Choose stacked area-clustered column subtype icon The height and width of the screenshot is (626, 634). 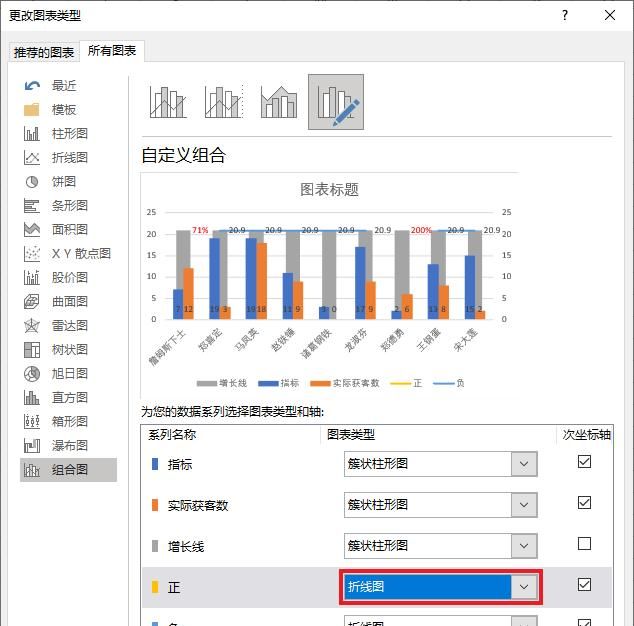coord(279,102)
